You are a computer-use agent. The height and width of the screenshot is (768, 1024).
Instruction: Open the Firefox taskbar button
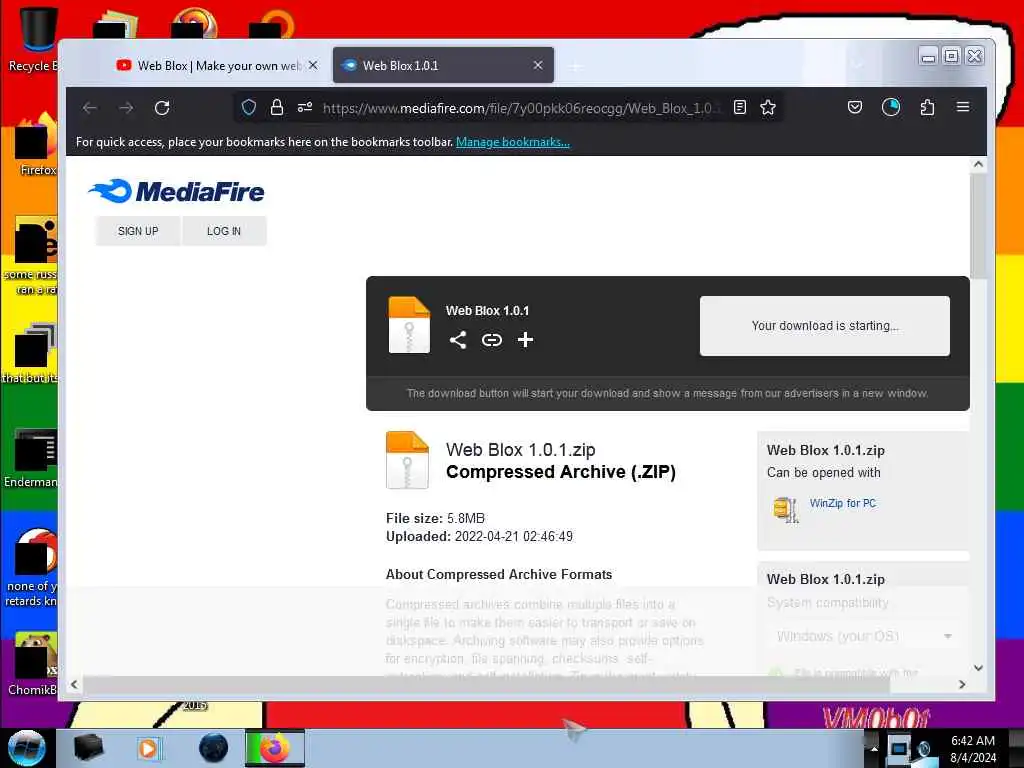[x=275, y=748]
